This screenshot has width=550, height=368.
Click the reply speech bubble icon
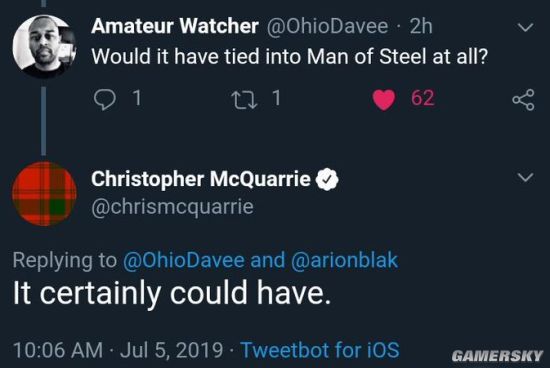(105, 99)
